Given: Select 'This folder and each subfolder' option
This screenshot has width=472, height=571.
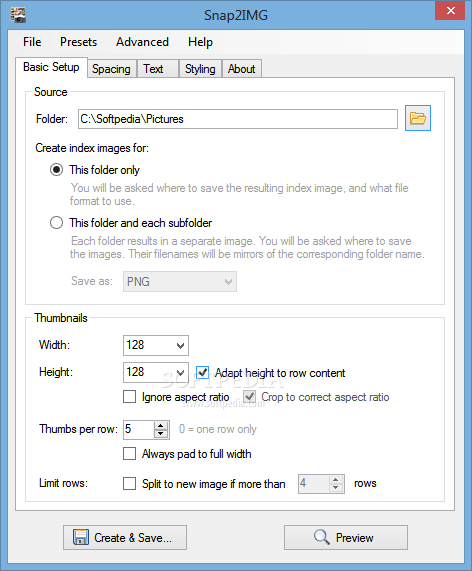Looking at the screenshot, I should [56, 223].
